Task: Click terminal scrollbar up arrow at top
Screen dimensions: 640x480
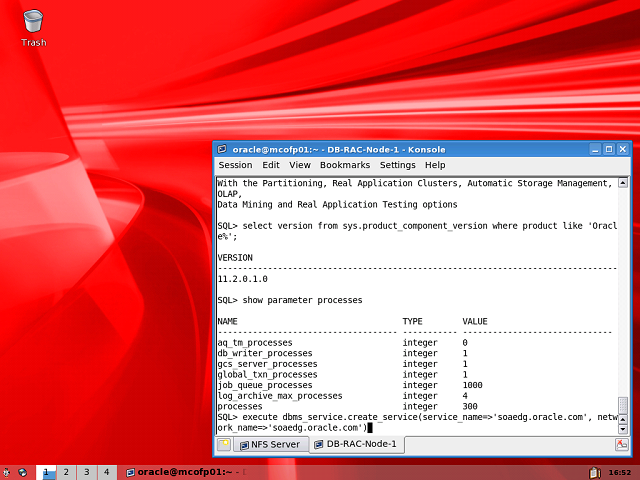Action: (623, 183)
